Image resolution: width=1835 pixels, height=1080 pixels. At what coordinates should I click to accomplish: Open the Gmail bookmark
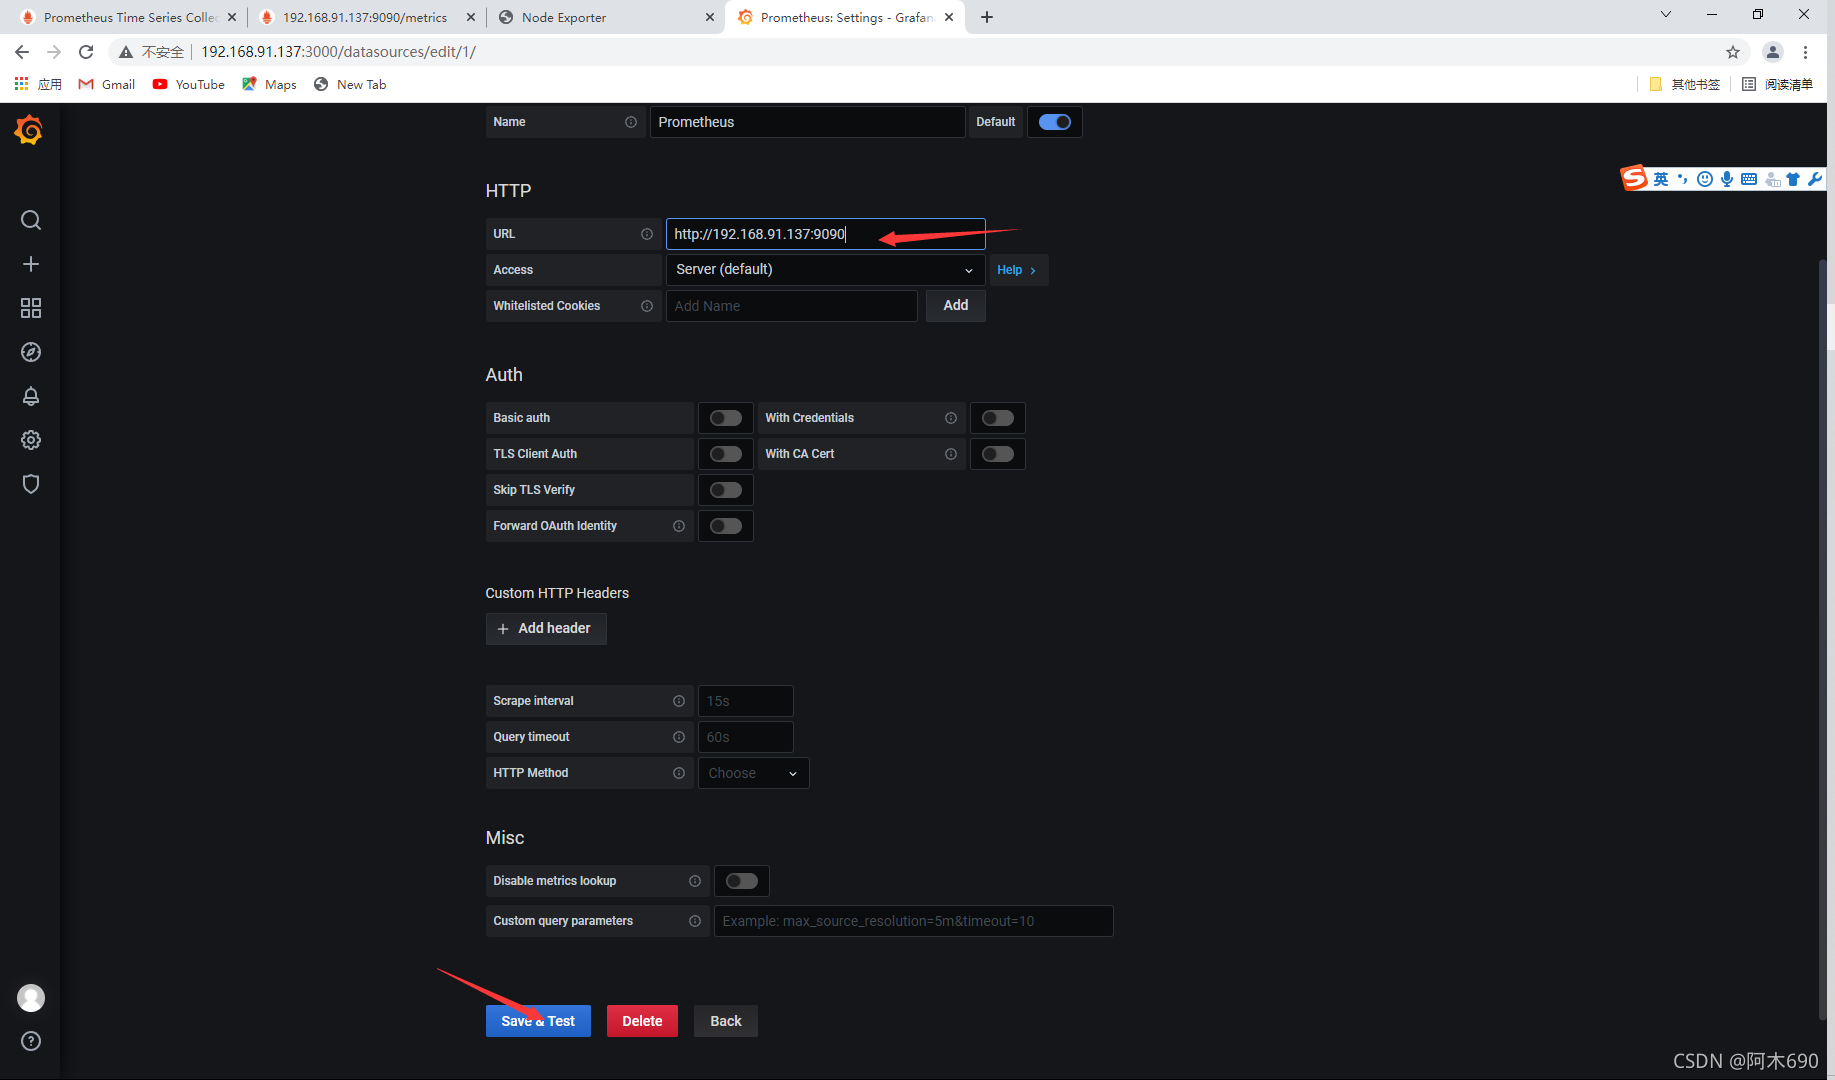(107, 84)
